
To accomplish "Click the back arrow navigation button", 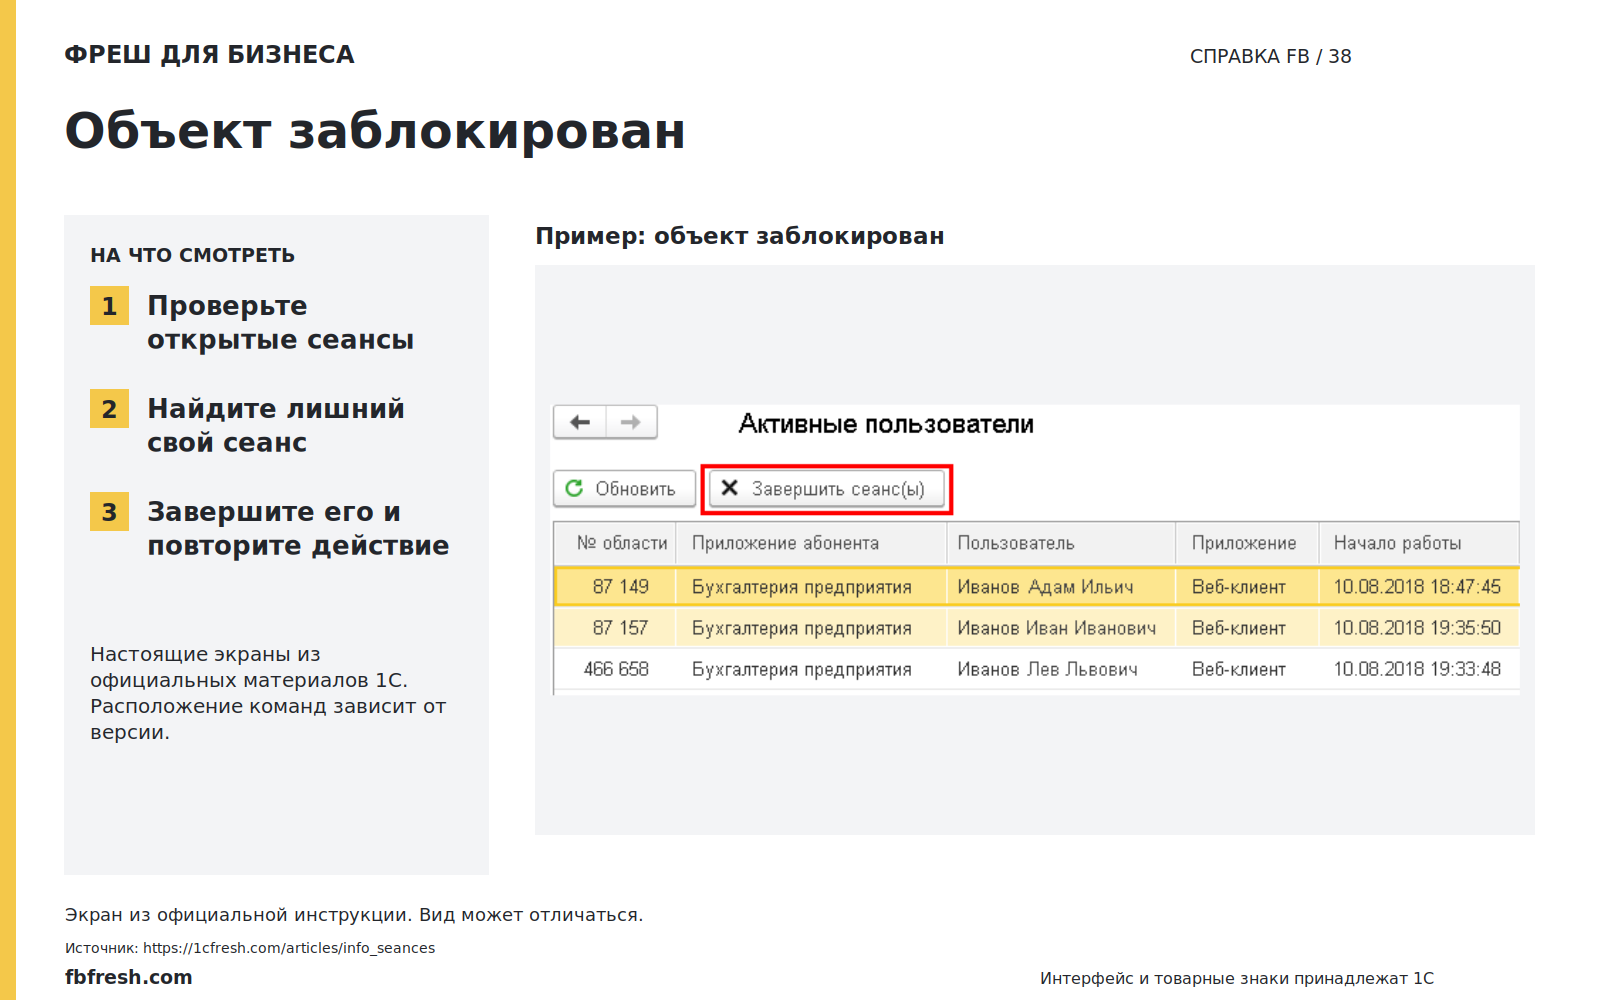I will coord(580,422).
